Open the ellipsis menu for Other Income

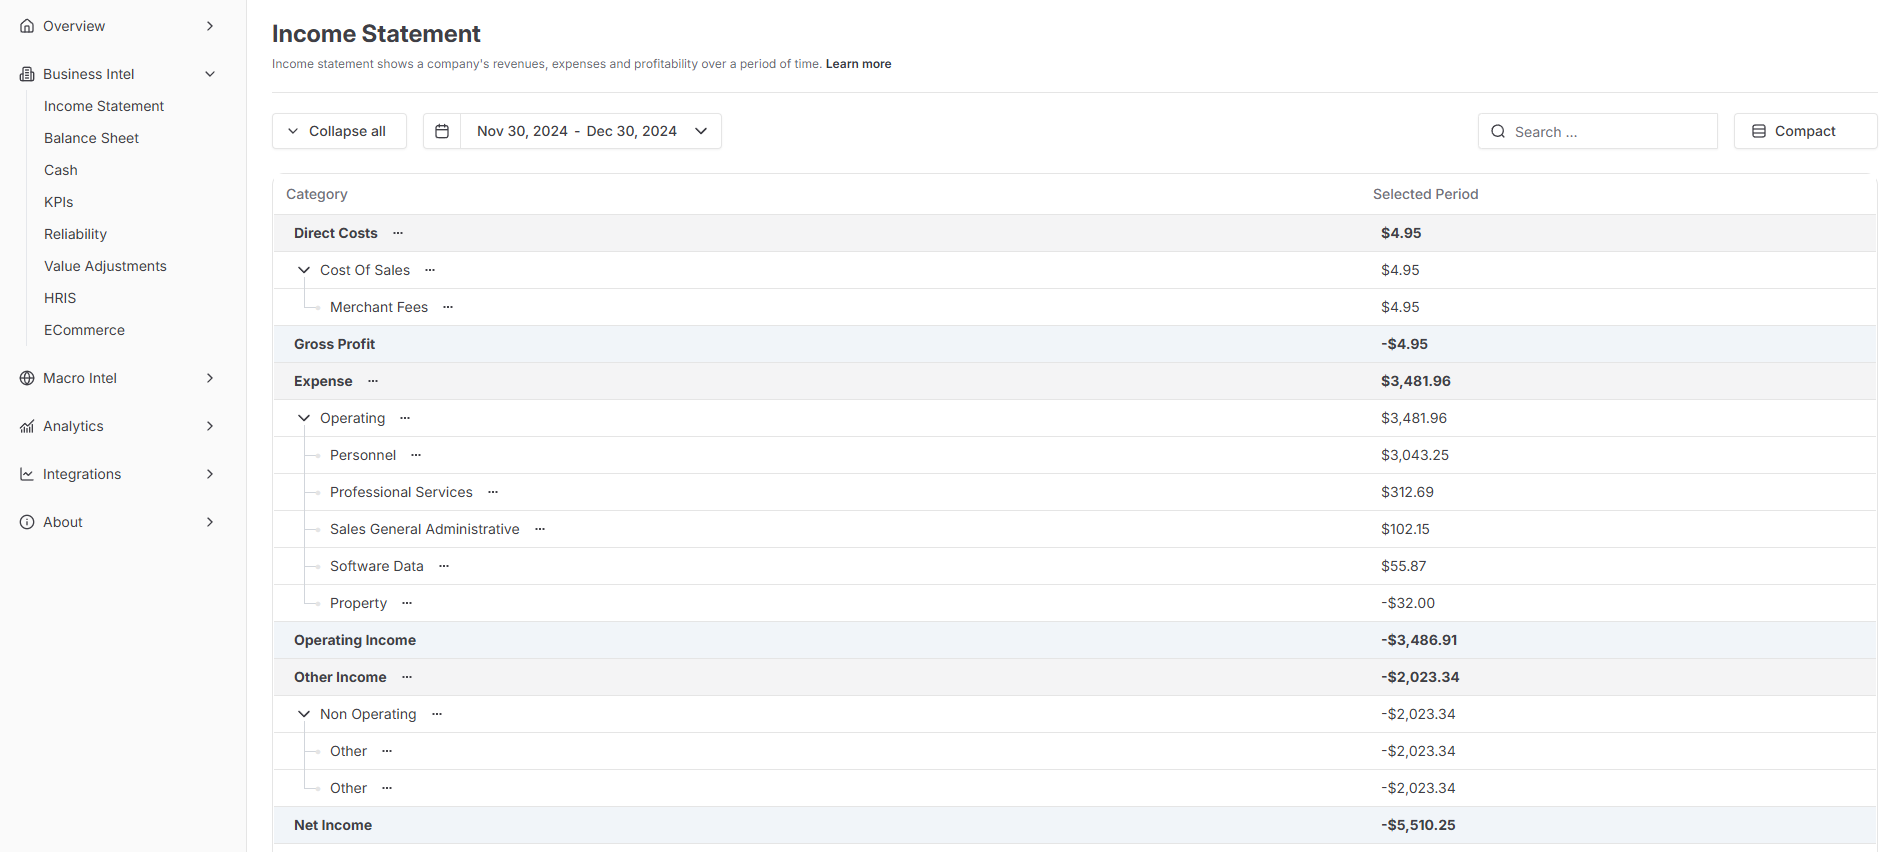tap(407, 677)
